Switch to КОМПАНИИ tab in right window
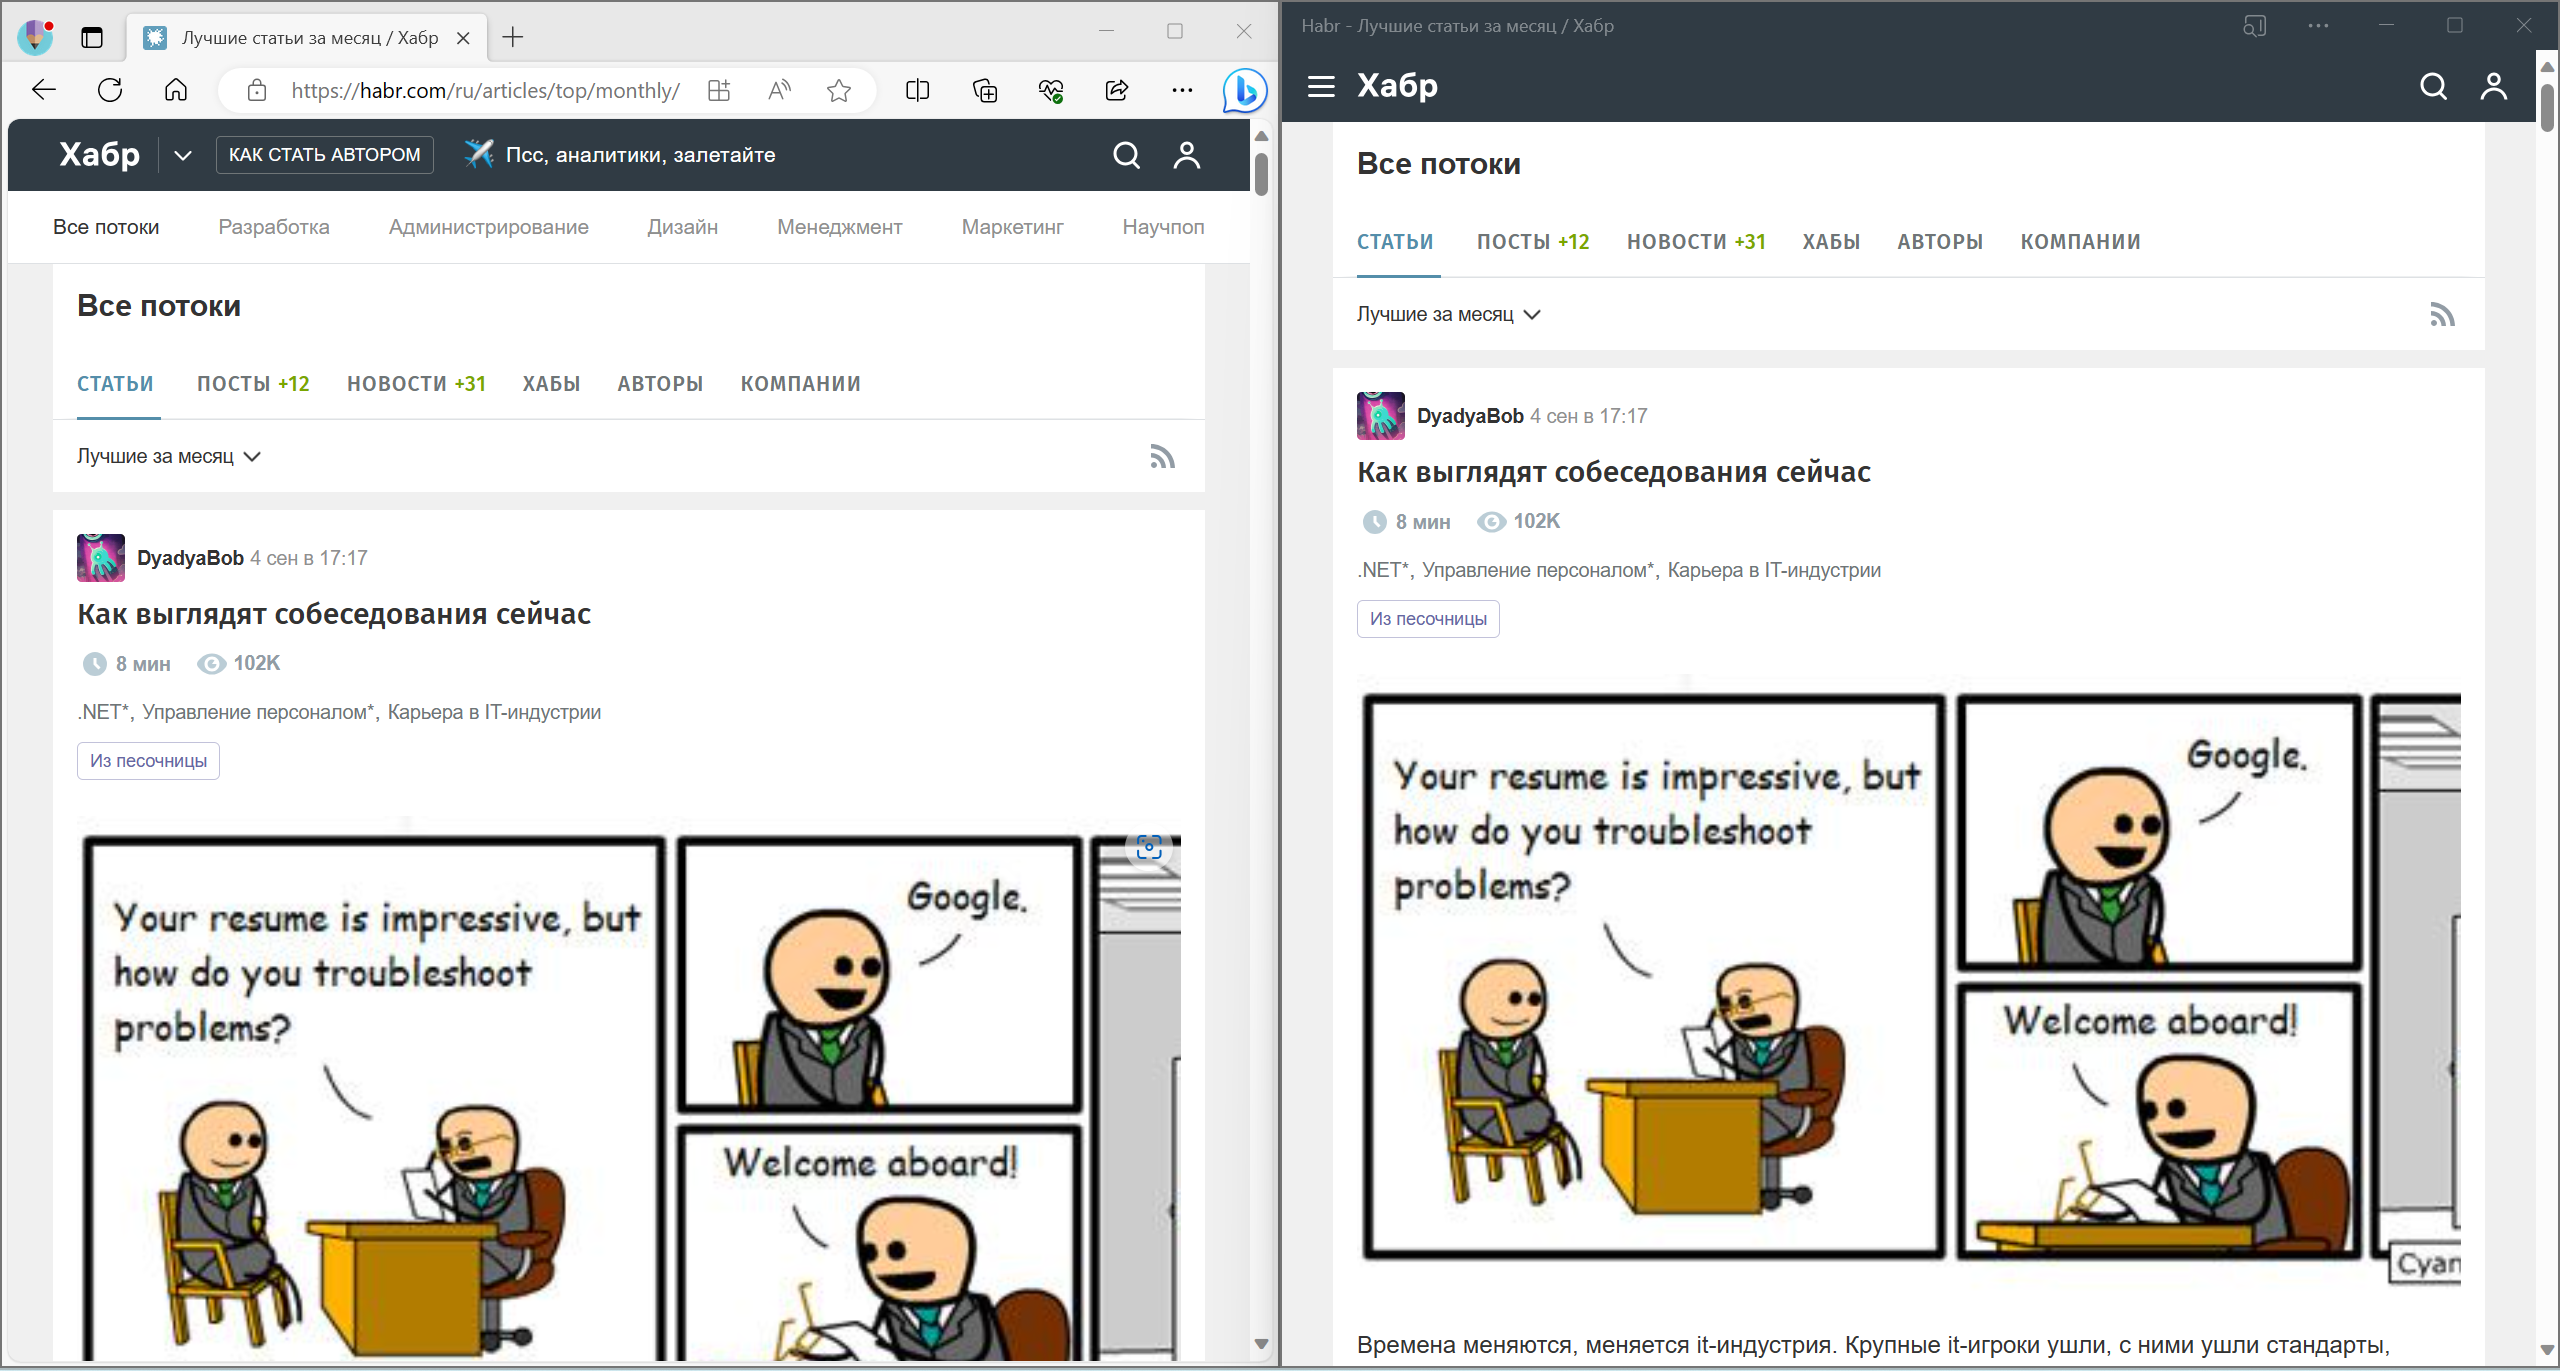Screen dimensions: 2560x1371 click(2081, 242)
